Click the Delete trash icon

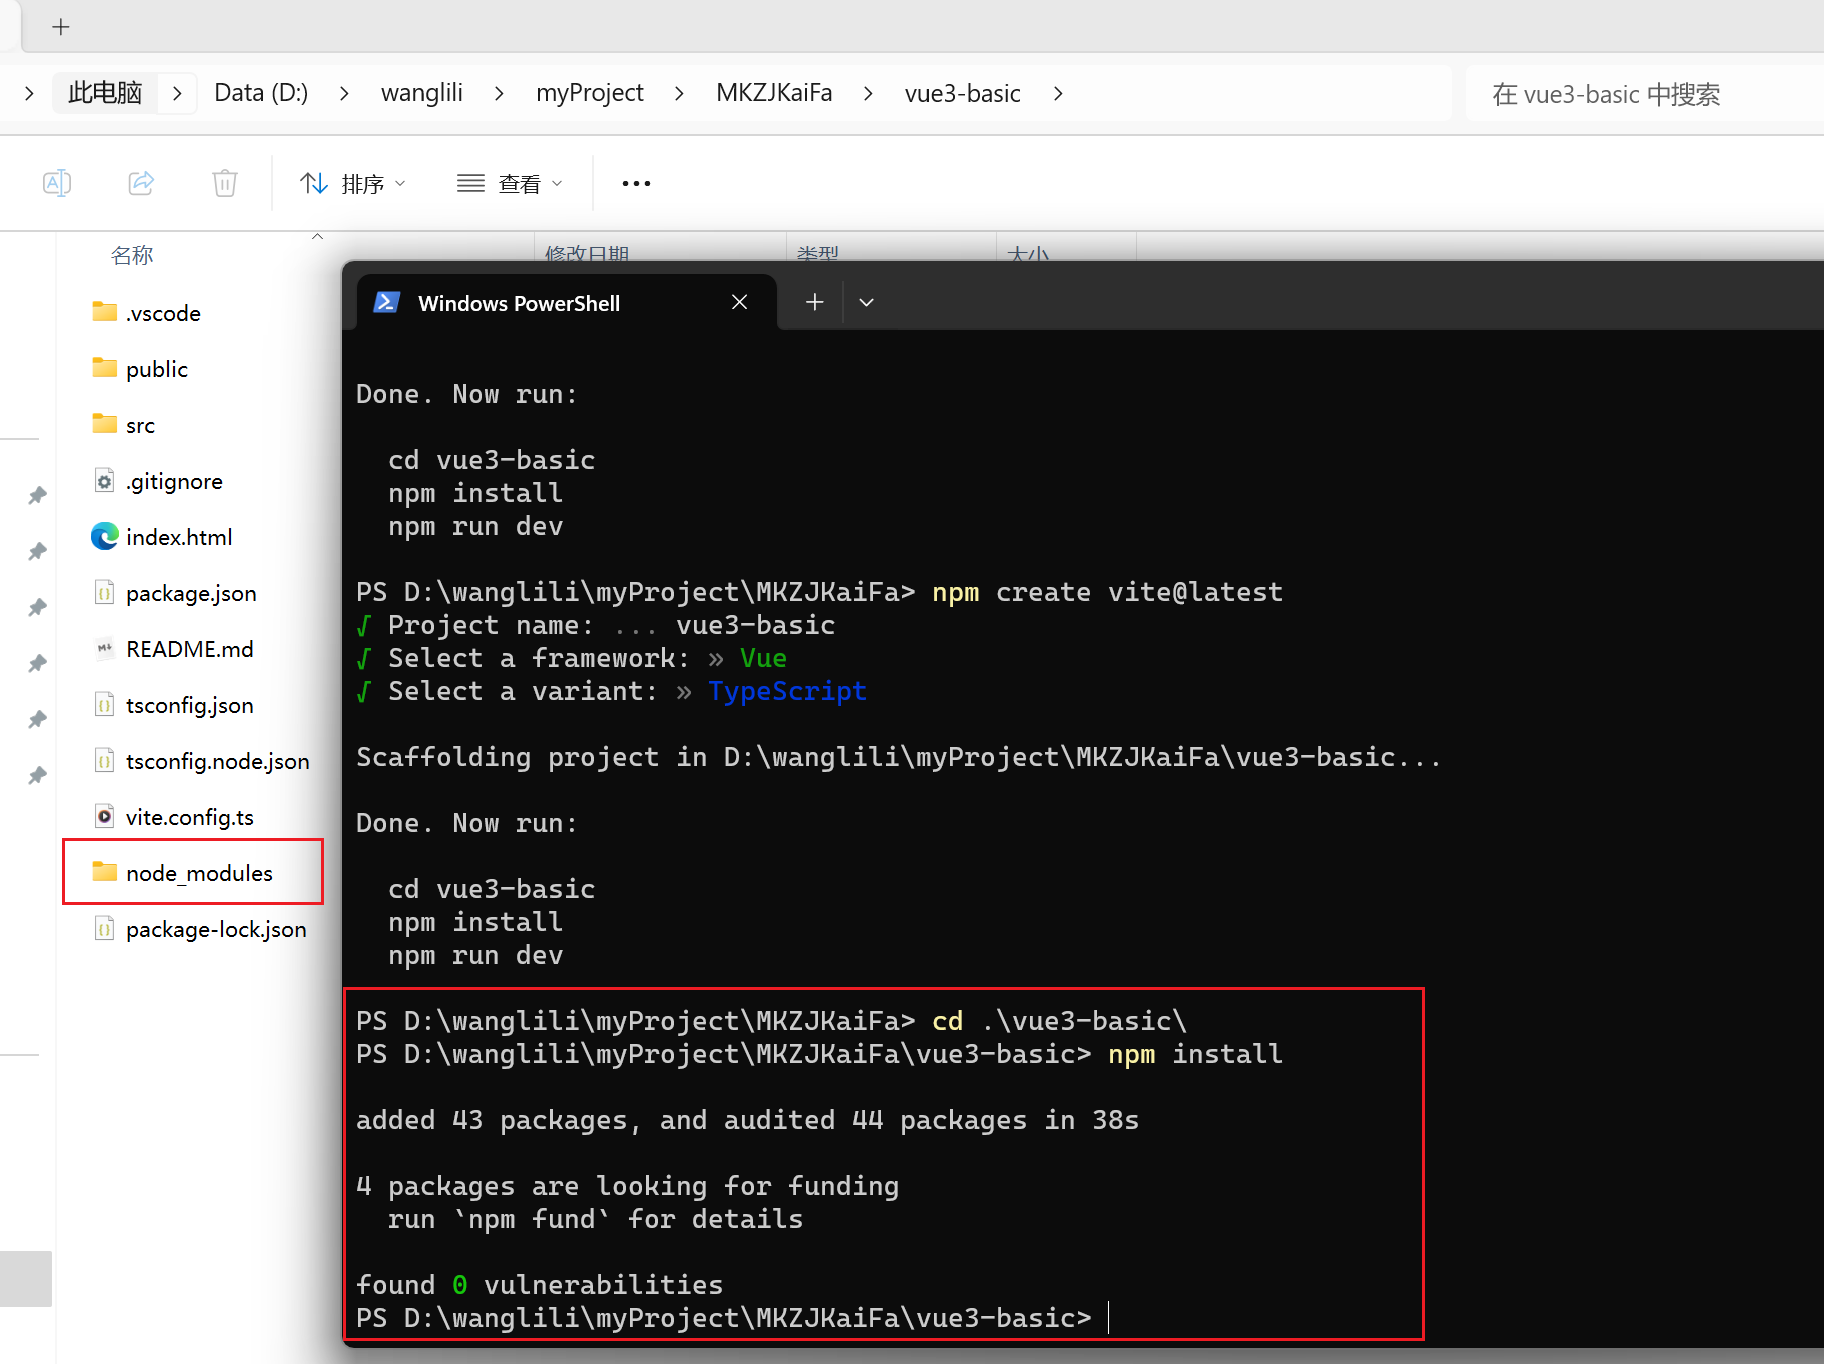click(225, 183)
